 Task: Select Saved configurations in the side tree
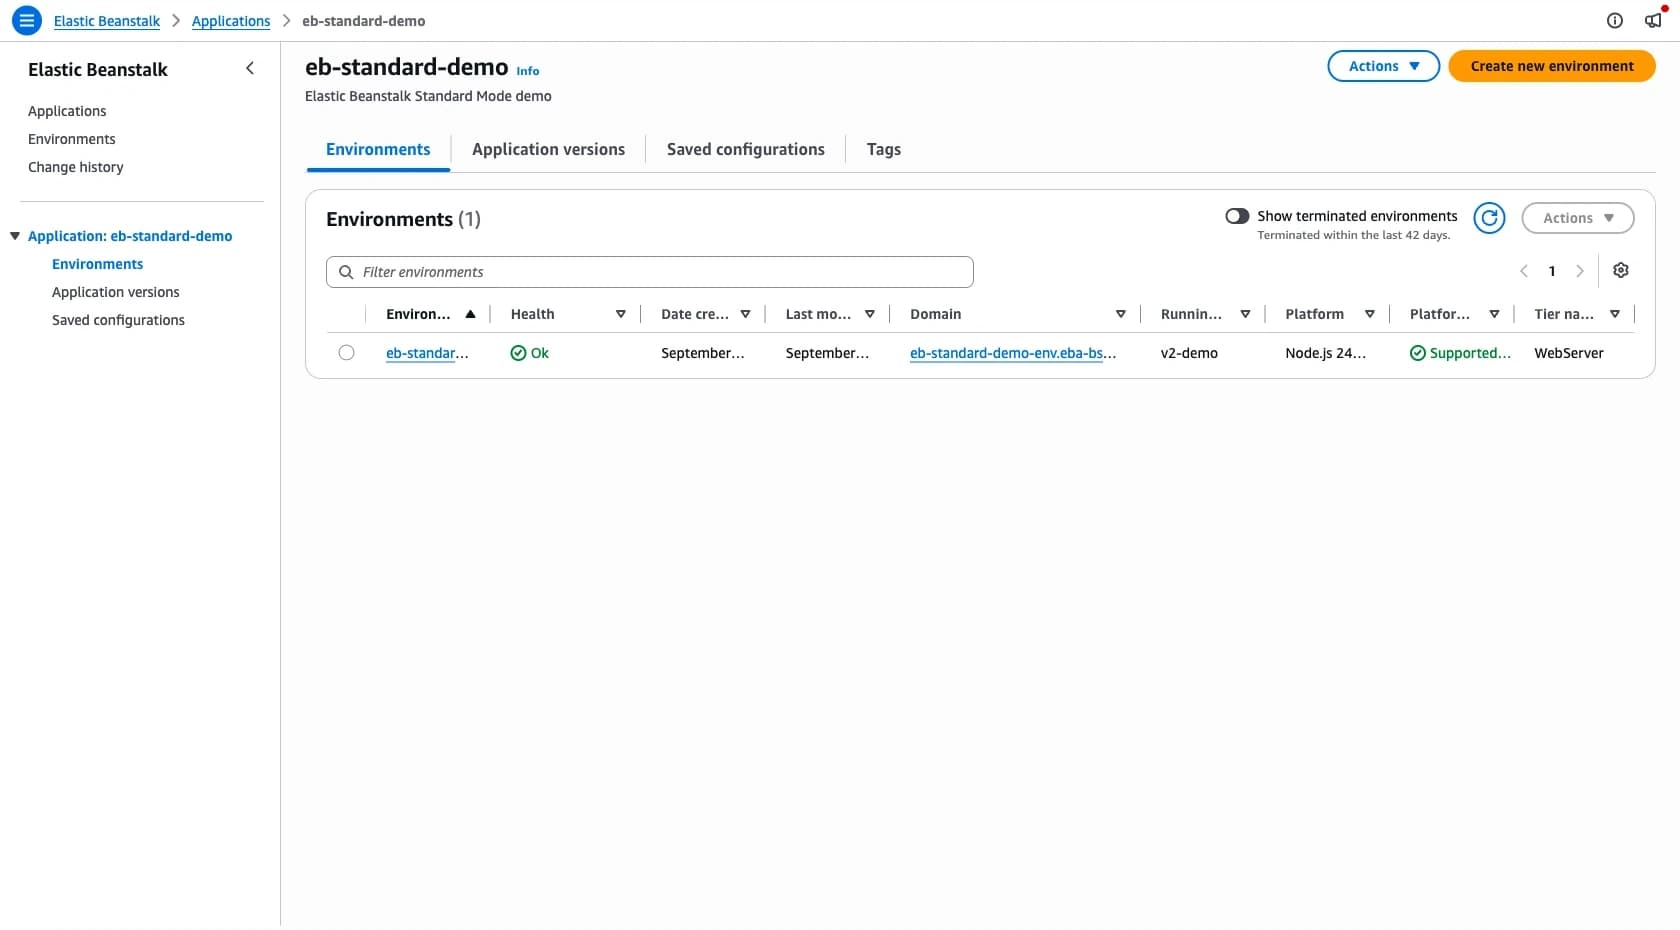(x=118, y=320)
